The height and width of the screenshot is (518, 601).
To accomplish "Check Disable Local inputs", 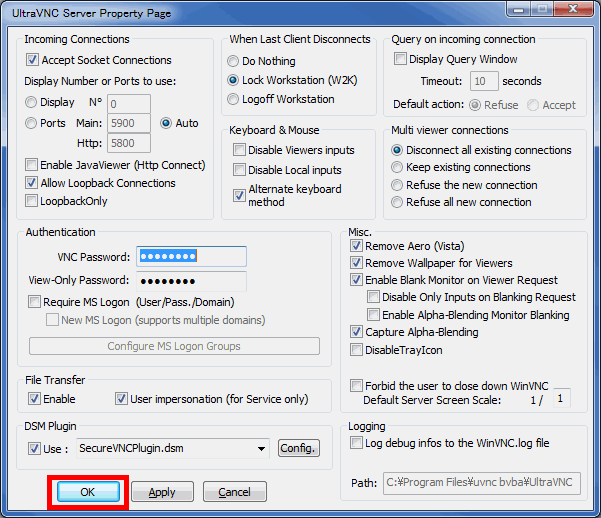I will tap(240, 170).
